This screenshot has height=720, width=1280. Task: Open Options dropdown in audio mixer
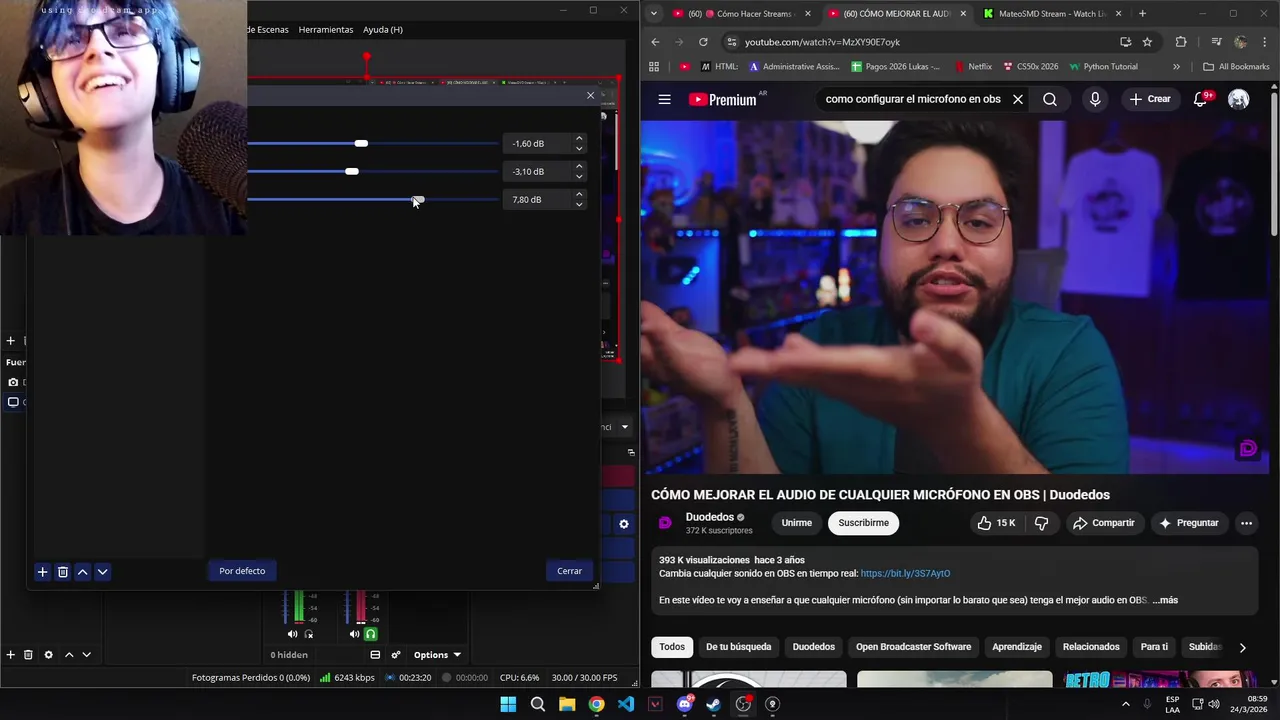436,655
